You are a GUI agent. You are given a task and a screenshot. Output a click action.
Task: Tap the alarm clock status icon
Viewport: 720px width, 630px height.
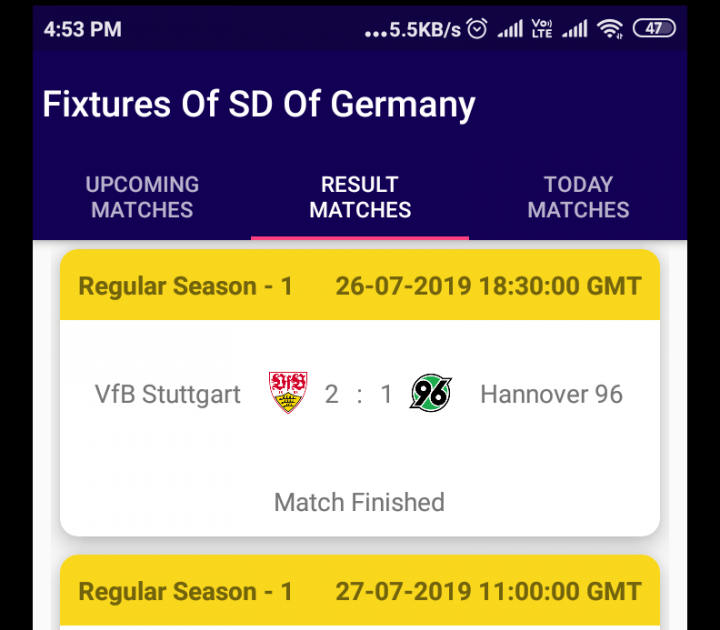[x=477, y=29]
